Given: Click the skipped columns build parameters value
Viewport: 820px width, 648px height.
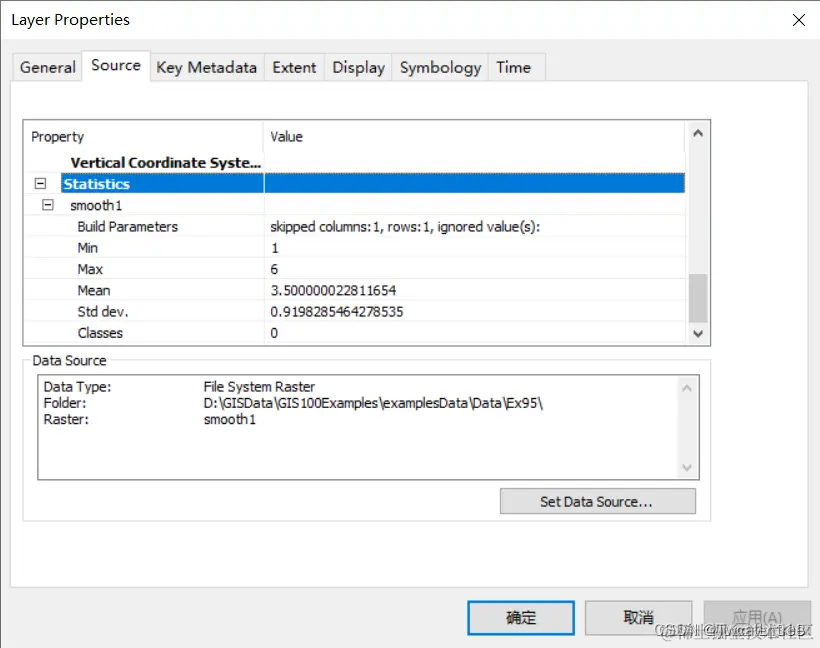Looking at the screenshot, I should tap(405, 226).
